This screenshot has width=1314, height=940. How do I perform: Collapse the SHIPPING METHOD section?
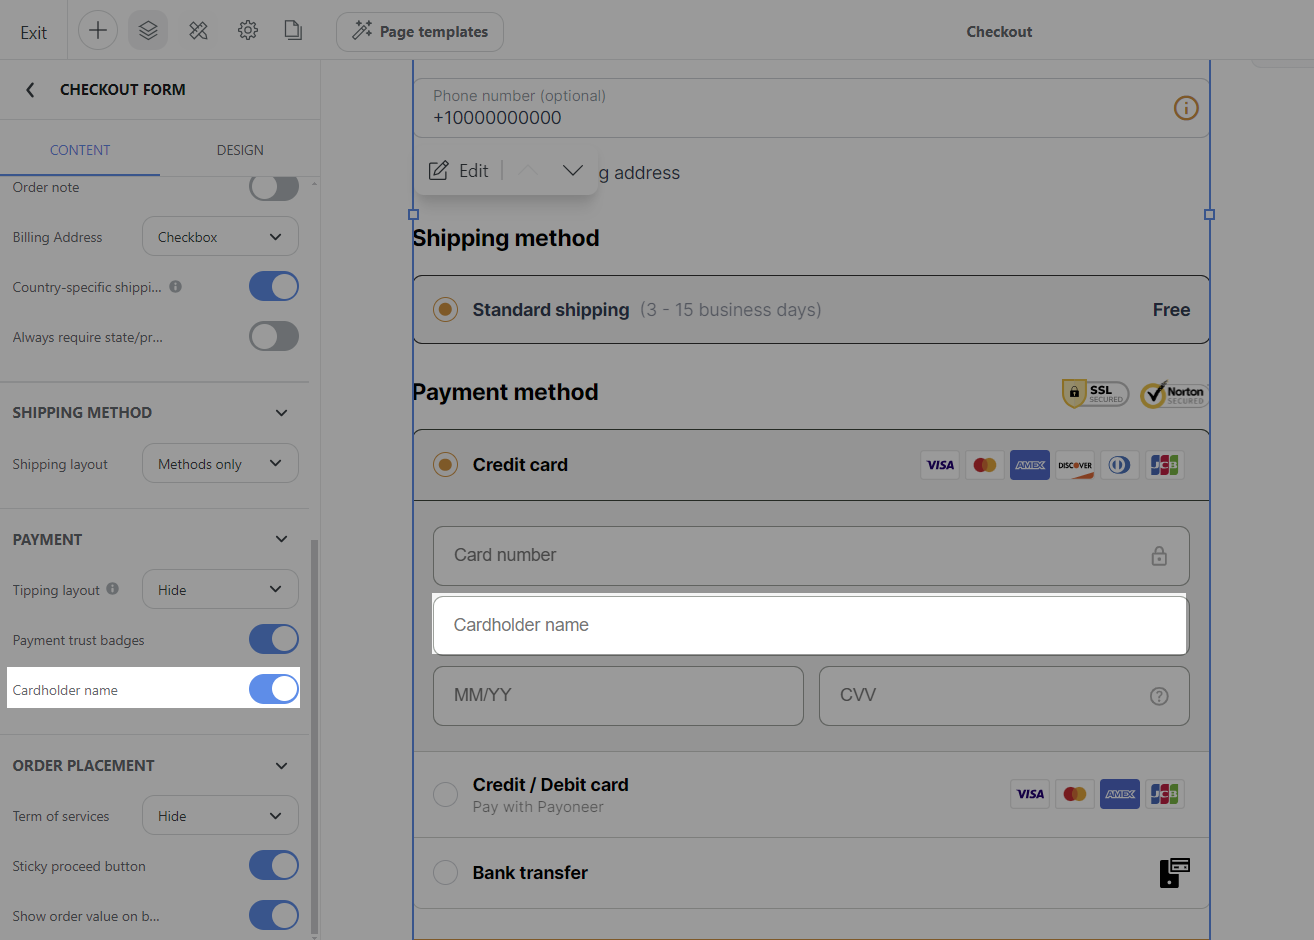281,413
